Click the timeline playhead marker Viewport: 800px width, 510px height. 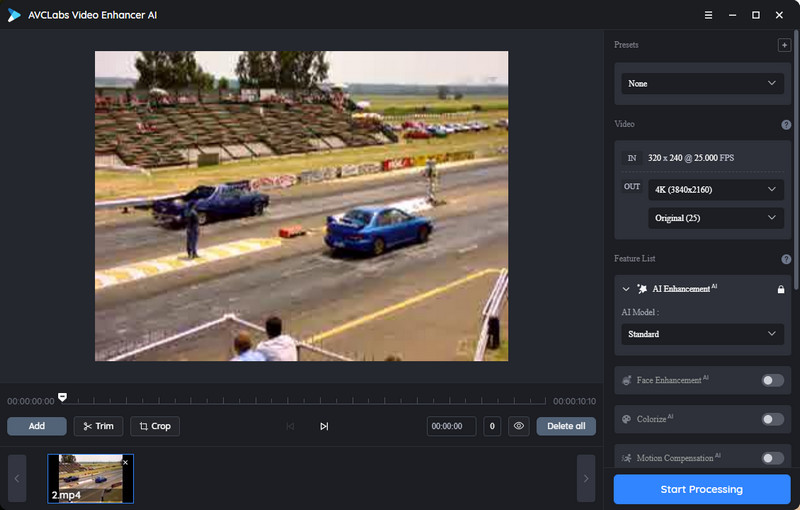coord(62,397)
